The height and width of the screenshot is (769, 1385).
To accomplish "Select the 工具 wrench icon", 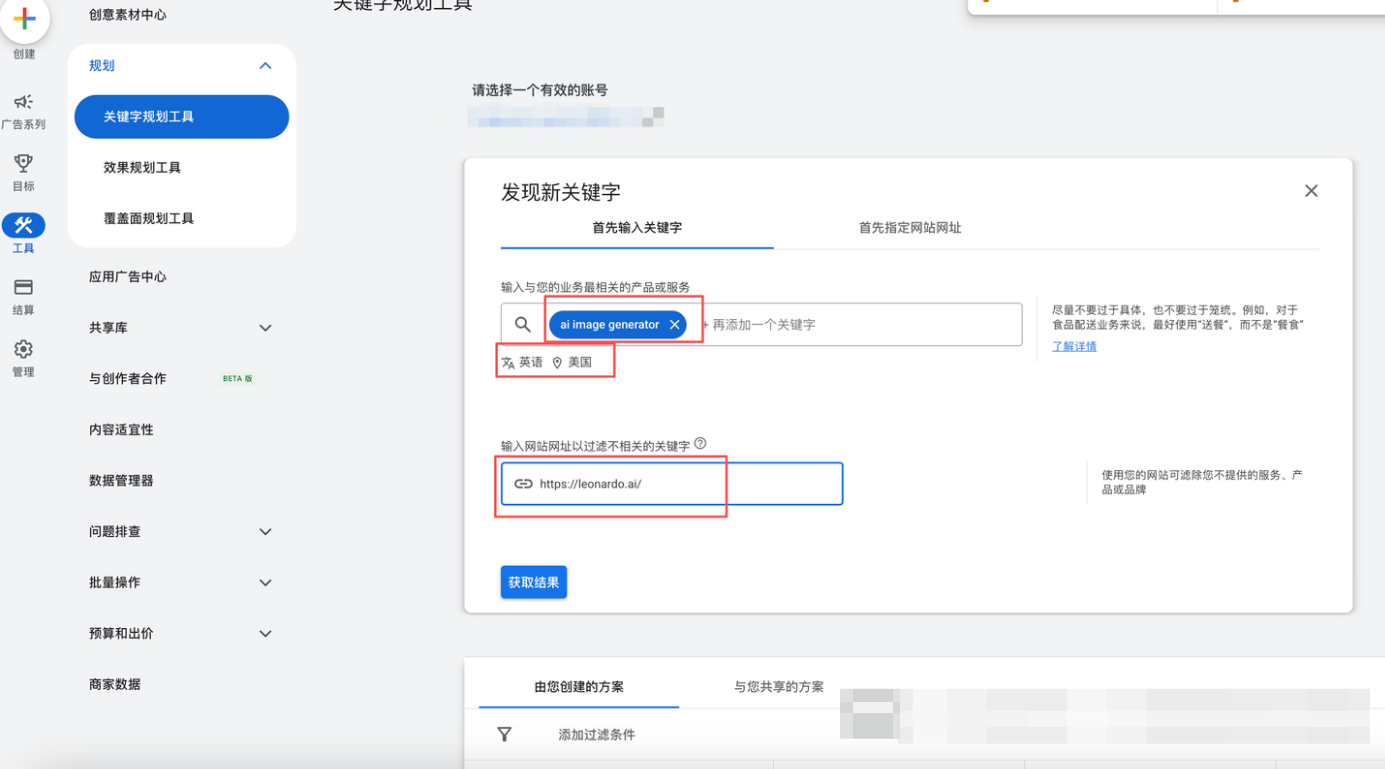I will pos(23,225).
